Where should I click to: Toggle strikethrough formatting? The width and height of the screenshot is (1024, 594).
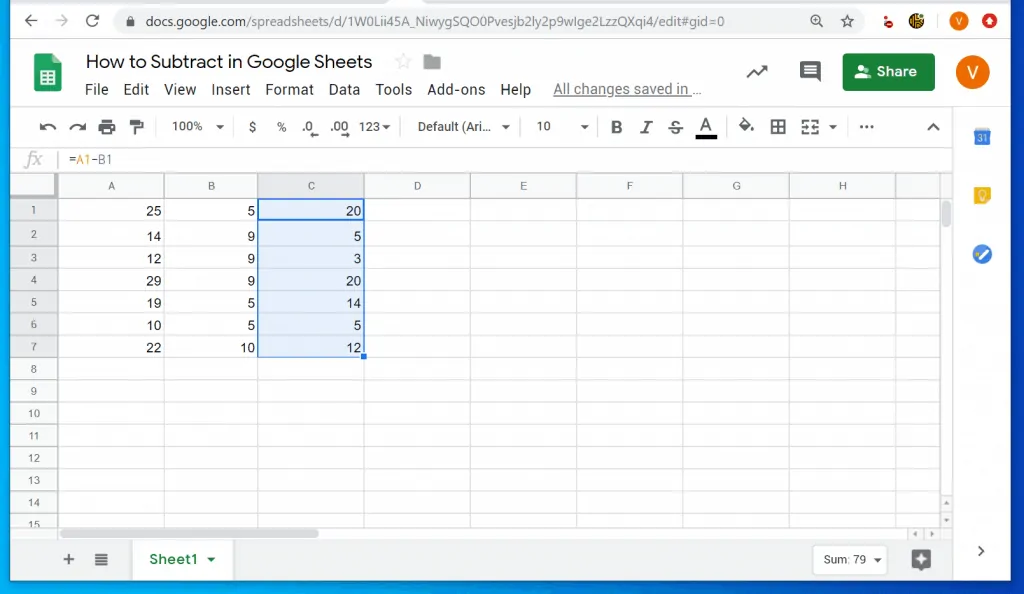click(x=675, y=126)
